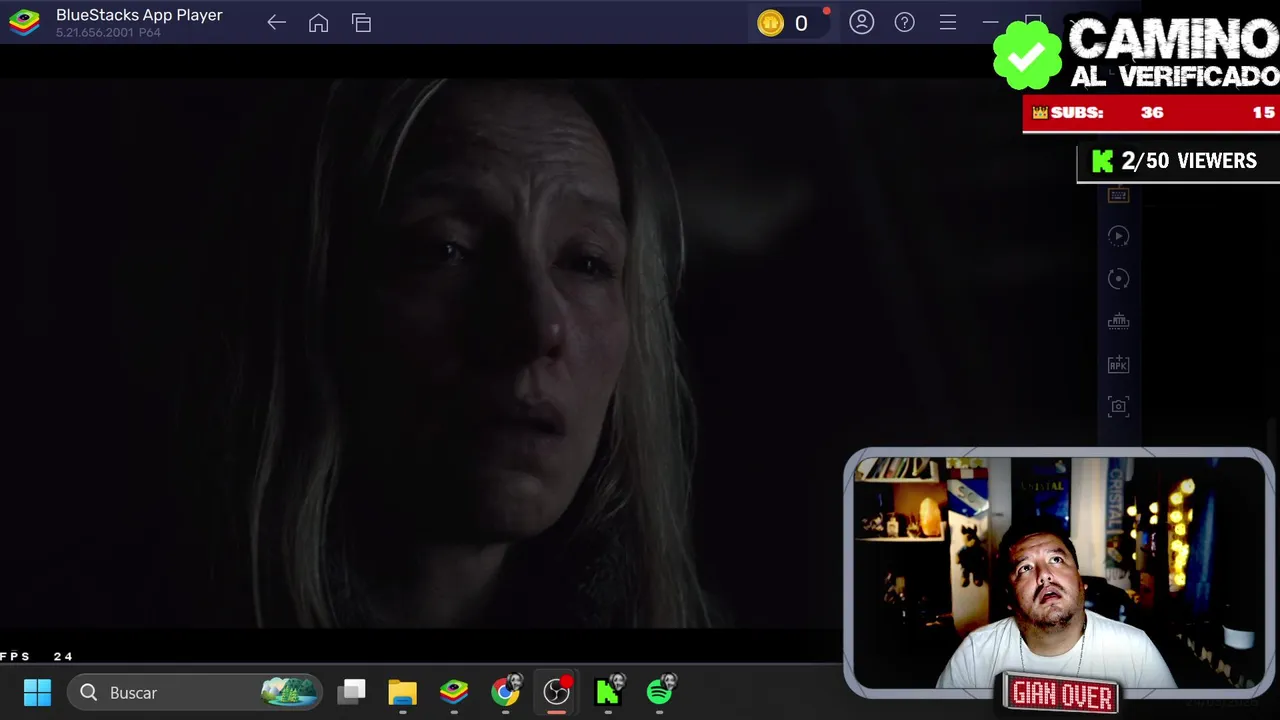Take screenshot using sidebar camera icon

(x=1118, y=406)
